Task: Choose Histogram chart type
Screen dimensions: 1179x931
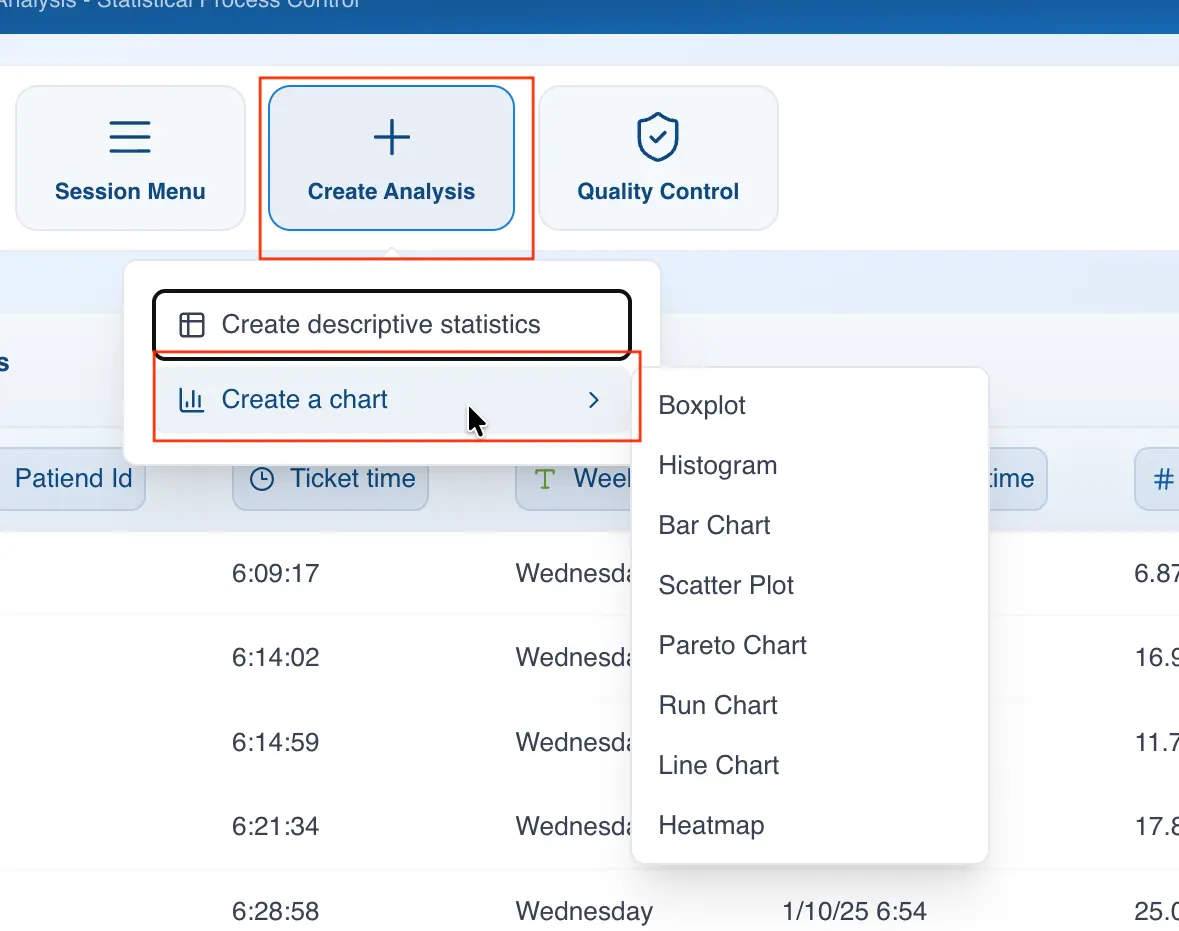Action: (x=717, y=465)
